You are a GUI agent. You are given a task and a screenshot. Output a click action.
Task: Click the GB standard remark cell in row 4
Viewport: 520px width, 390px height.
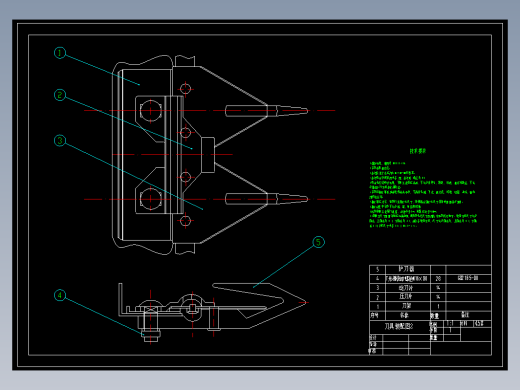click(x=468, y=278)
